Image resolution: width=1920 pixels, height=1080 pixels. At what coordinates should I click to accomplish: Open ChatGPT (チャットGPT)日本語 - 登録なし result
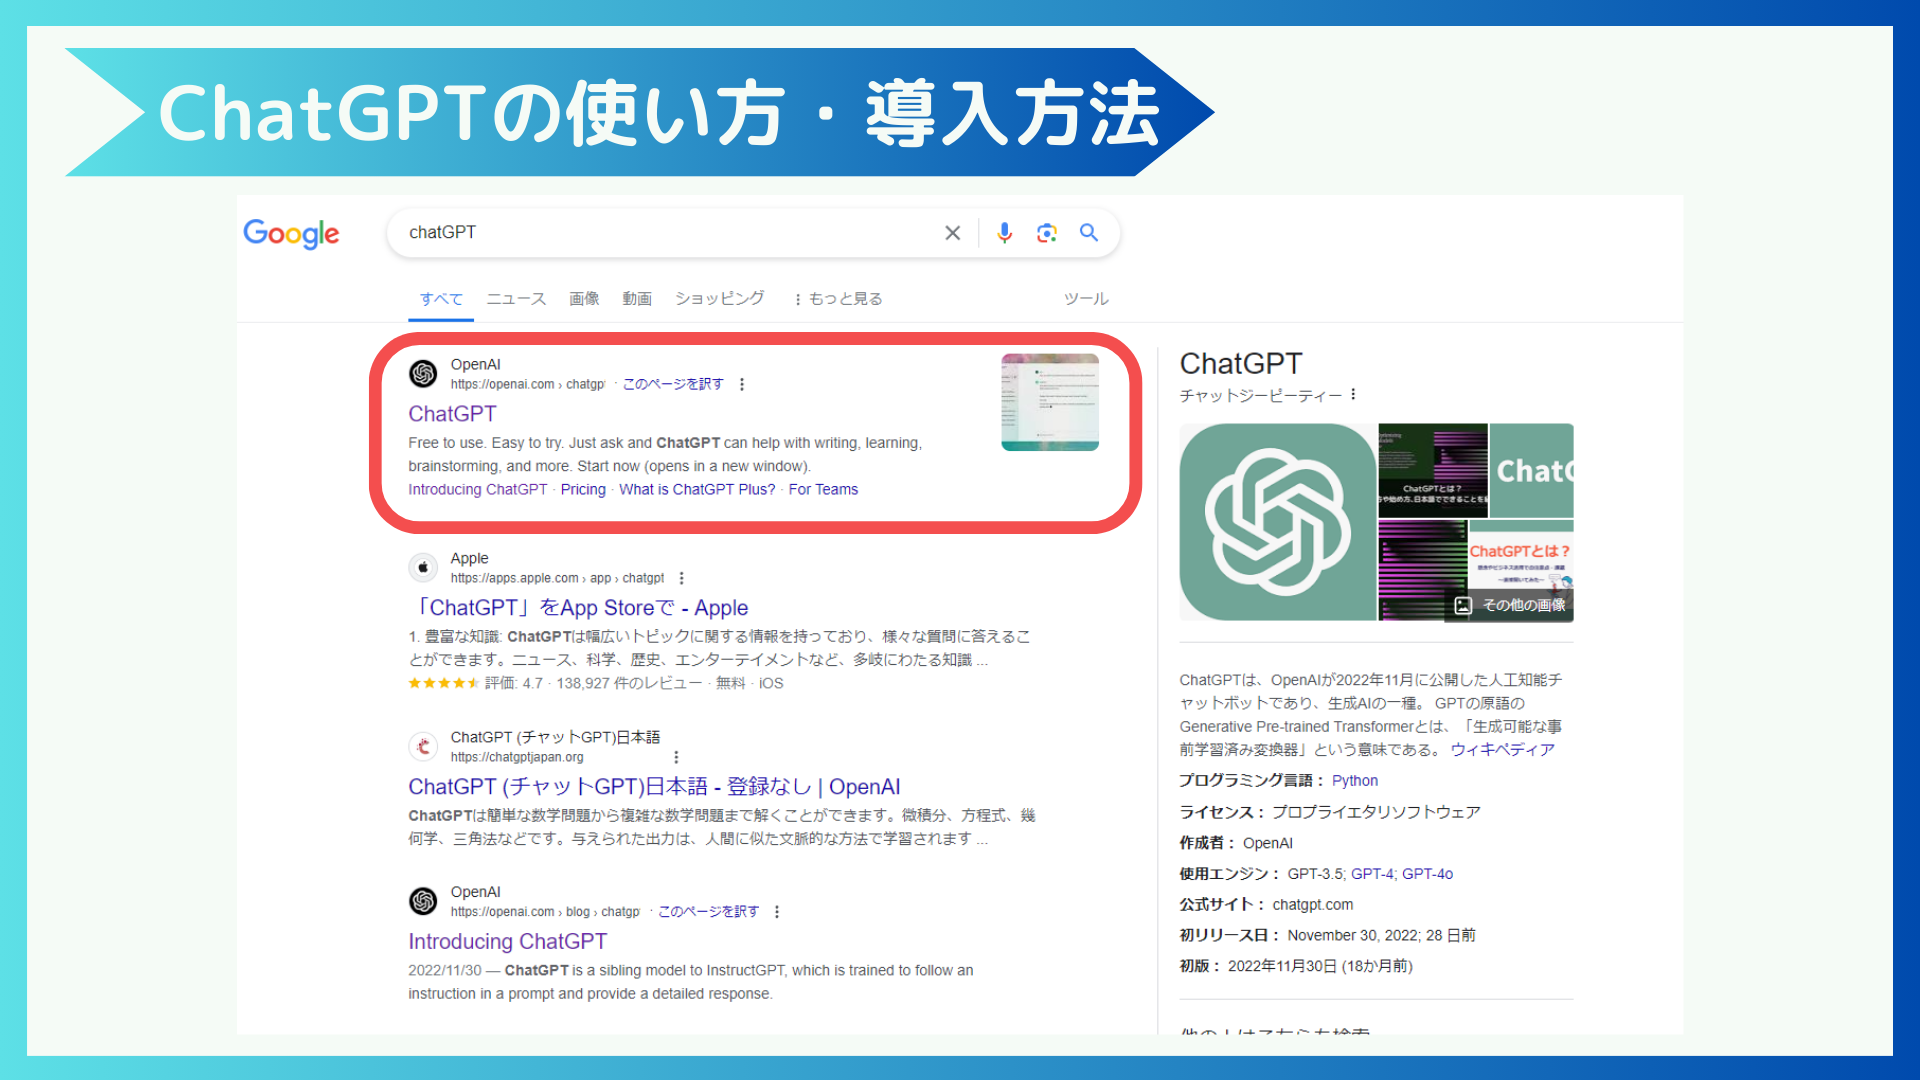(x=654, y=787)
